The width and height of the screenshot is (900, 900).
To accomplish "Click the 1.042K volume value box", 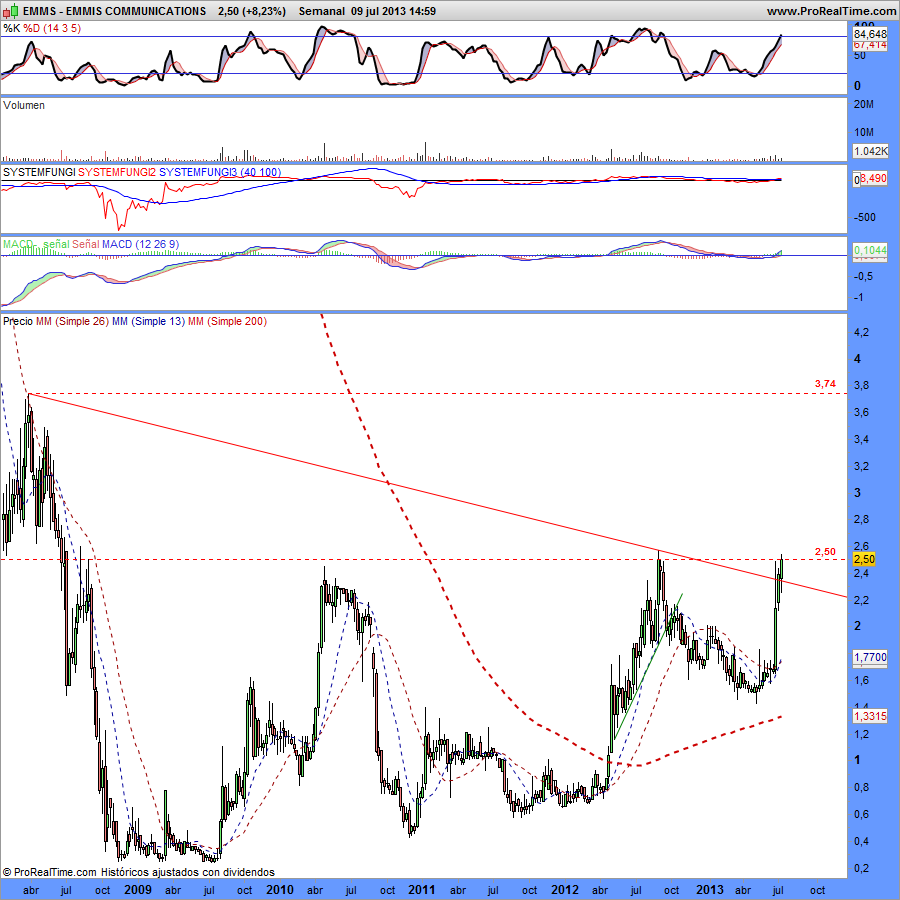I will coord(870,151).
